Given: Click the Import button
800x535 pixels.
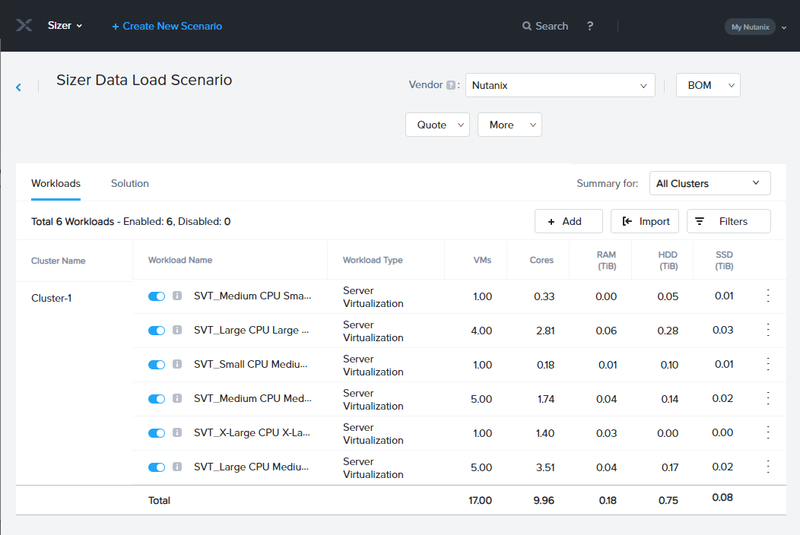Looking at the screenshot, I should (645, 221).
